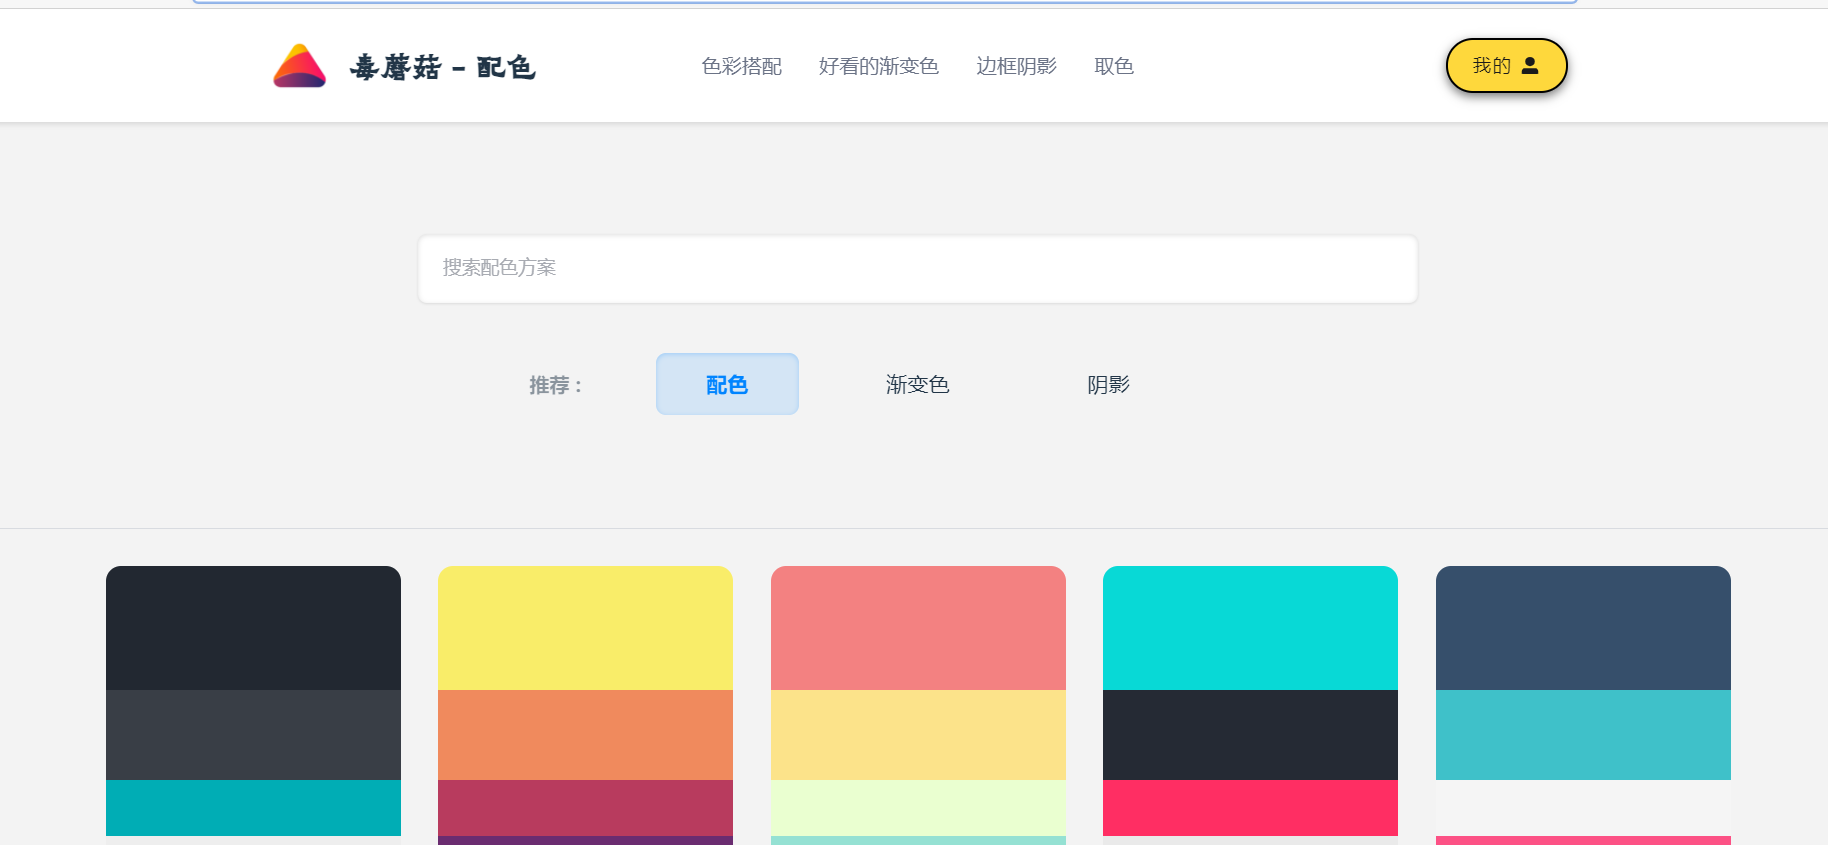Focus the 搜索配色方案 search field
This screenshot has width=1828, height=845.
tap(917, 269)
